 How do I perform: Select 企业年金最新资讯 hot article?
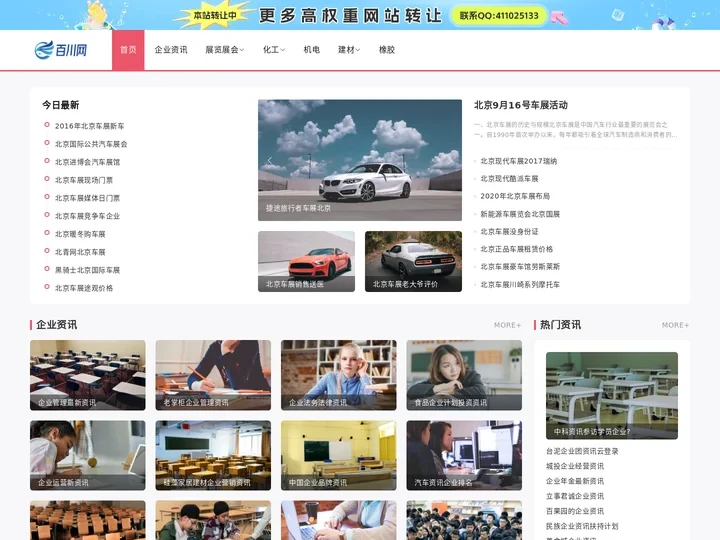(x=575, y=481)
